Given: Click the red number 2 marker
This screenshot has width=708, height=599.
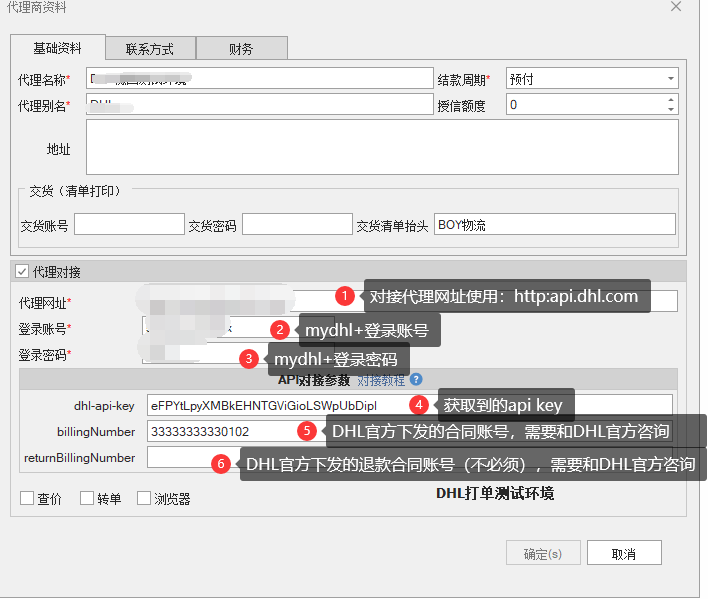Looking at the screenshot, I should coord(281,329).
